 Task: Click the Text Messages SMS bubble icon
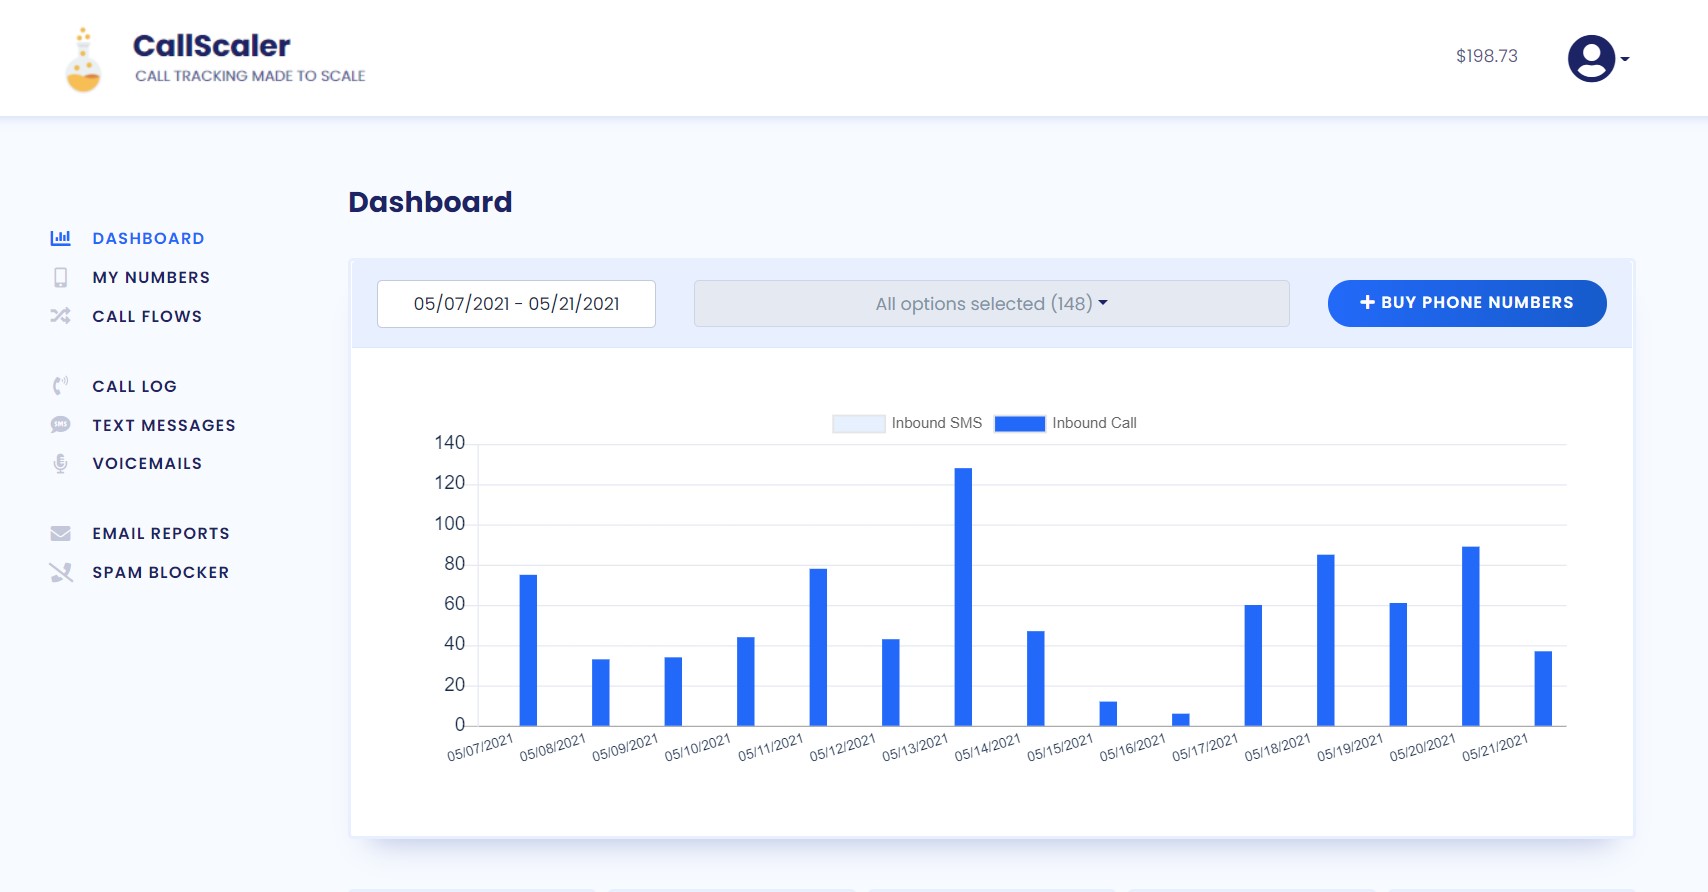60,425
